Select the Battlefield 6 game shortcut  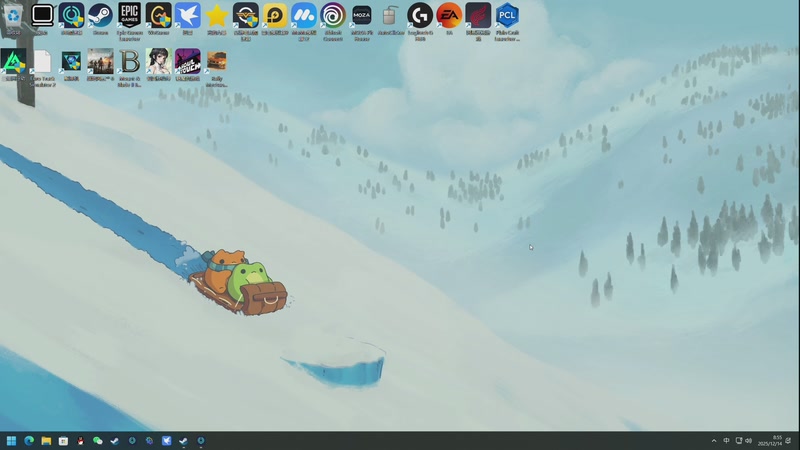pos(101,65)
